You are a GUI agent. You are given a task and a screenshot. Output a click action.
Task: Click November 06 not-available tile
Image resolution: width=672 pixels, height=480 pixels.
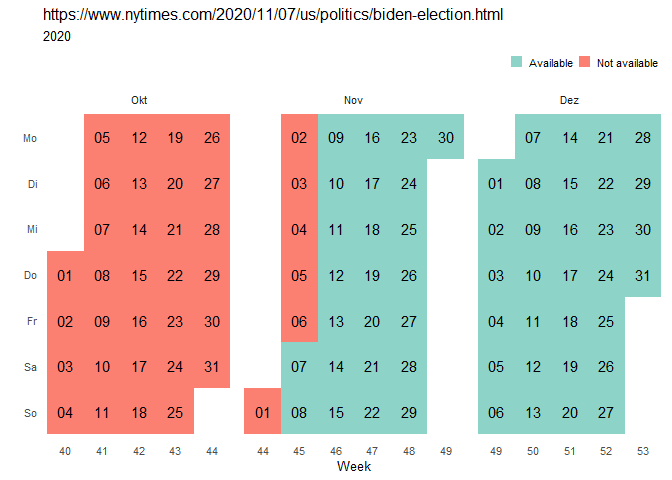(299, 321)
